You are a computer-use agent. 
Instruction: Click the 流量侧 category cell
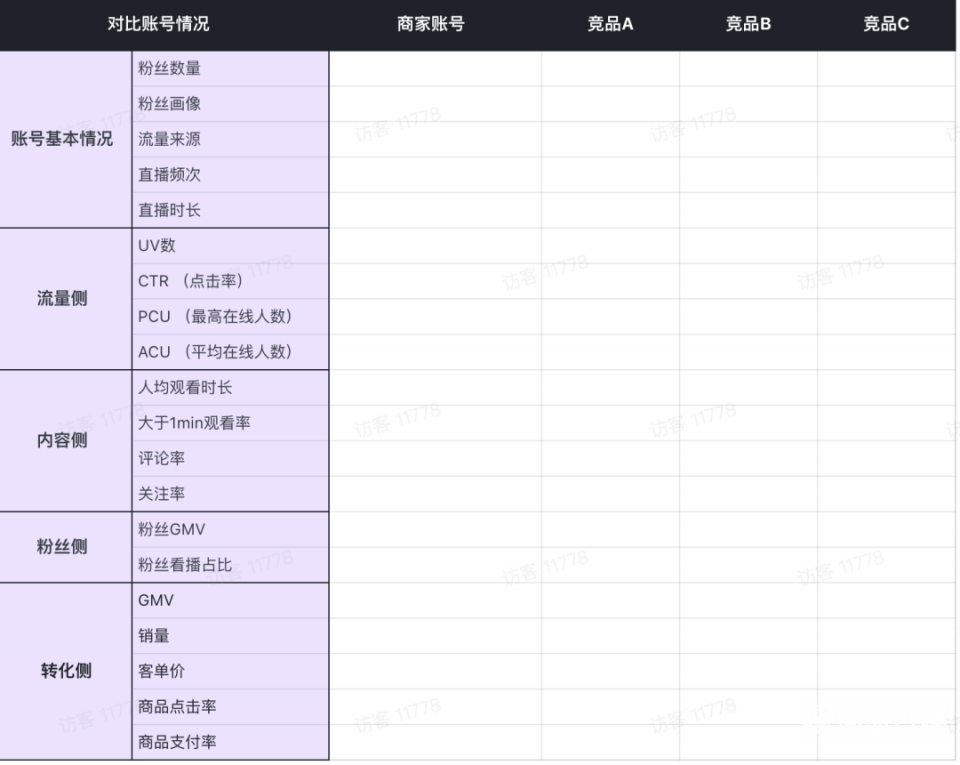point(66,299)
